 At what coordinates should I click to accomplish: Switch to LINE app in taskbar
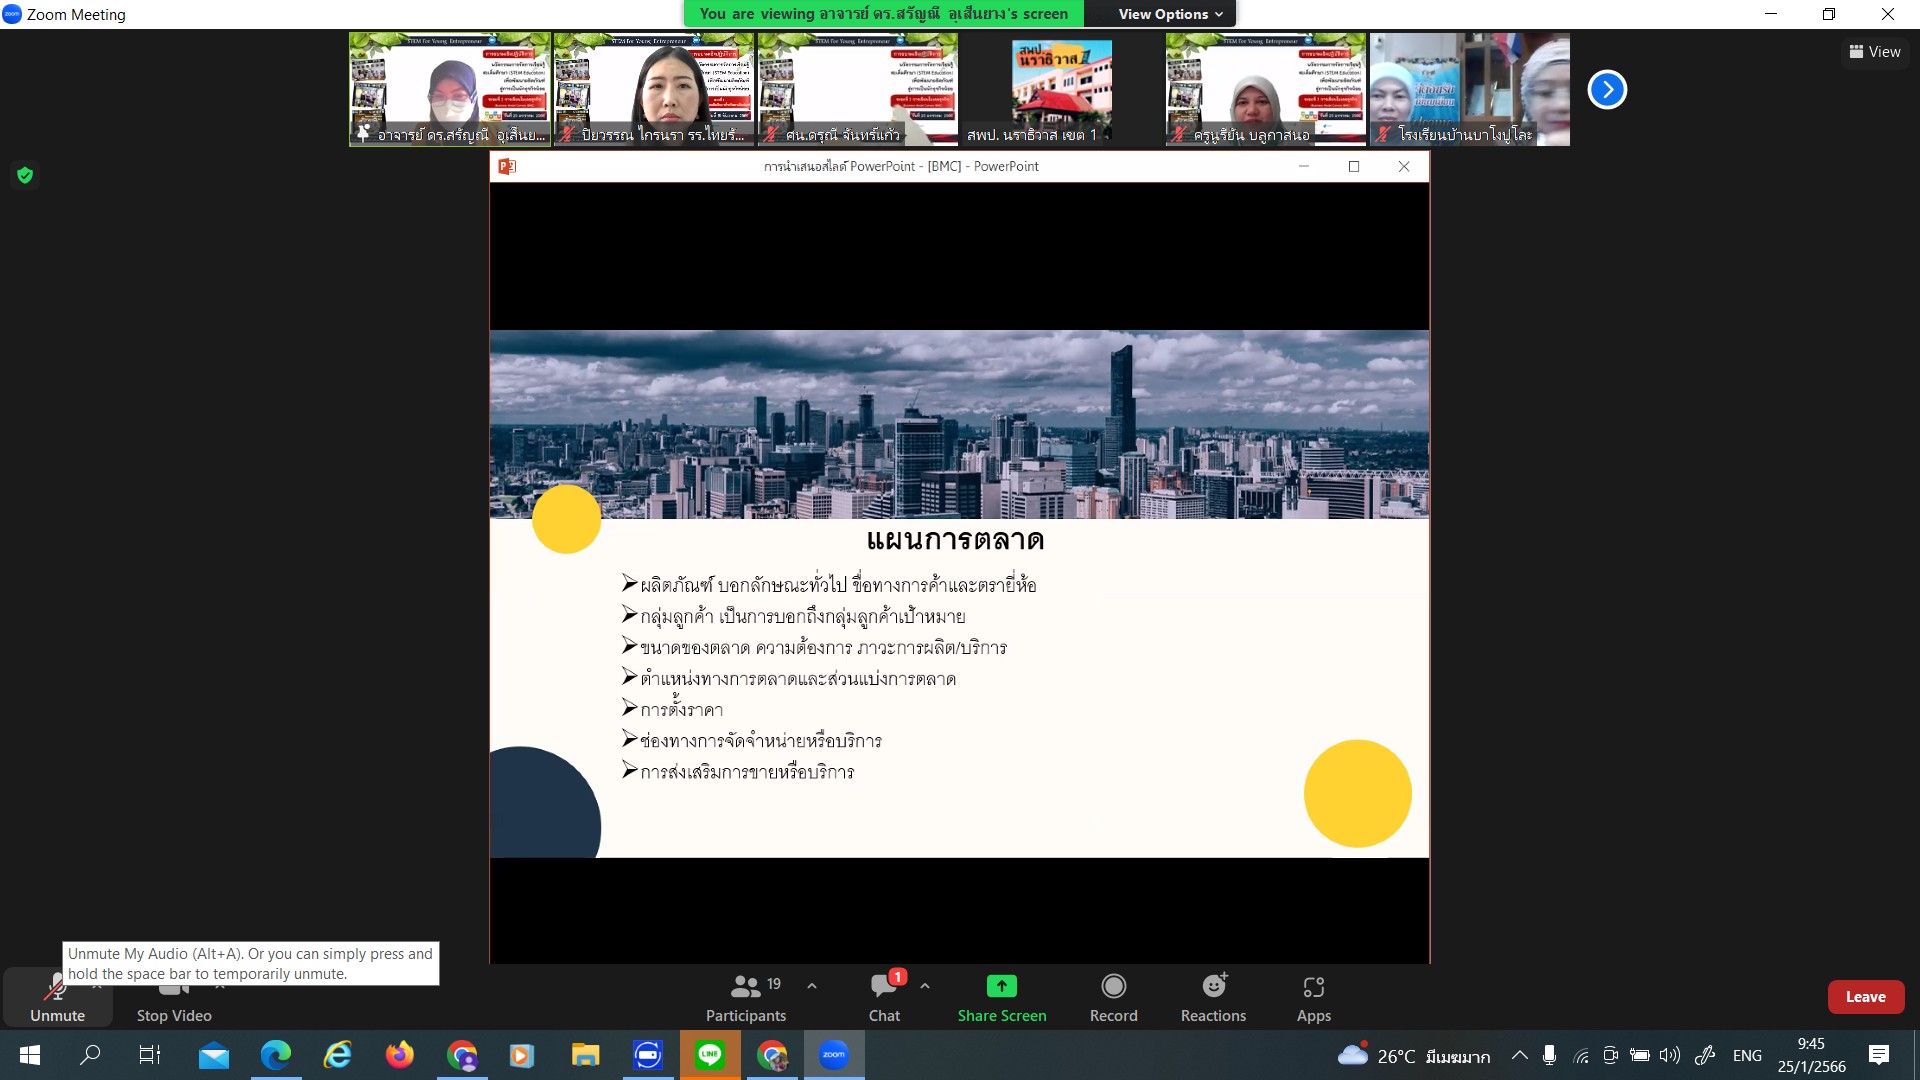click(710, 1055)
